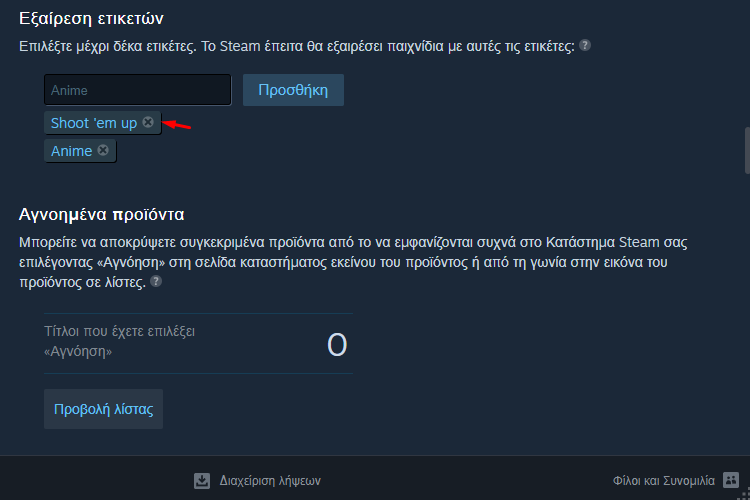Click the ignored products description paragraph
The image size is (750, 500).
(x=353, y=262)
